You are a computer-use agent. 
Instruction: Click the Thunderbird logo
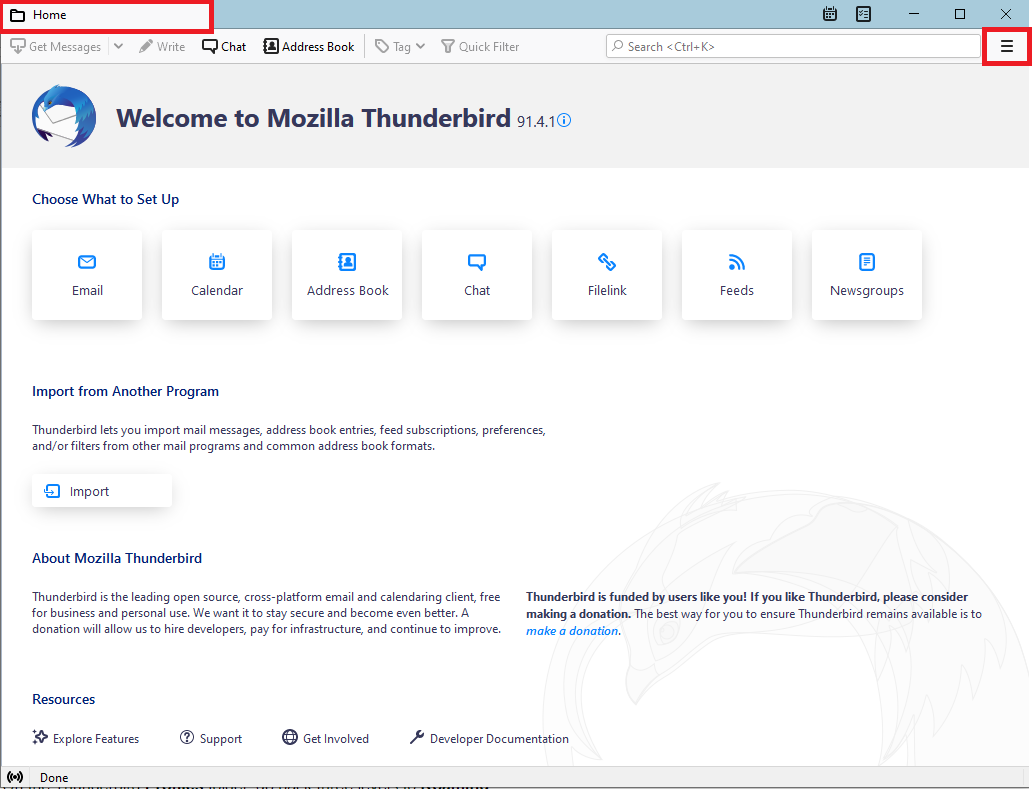pos(64,117)
